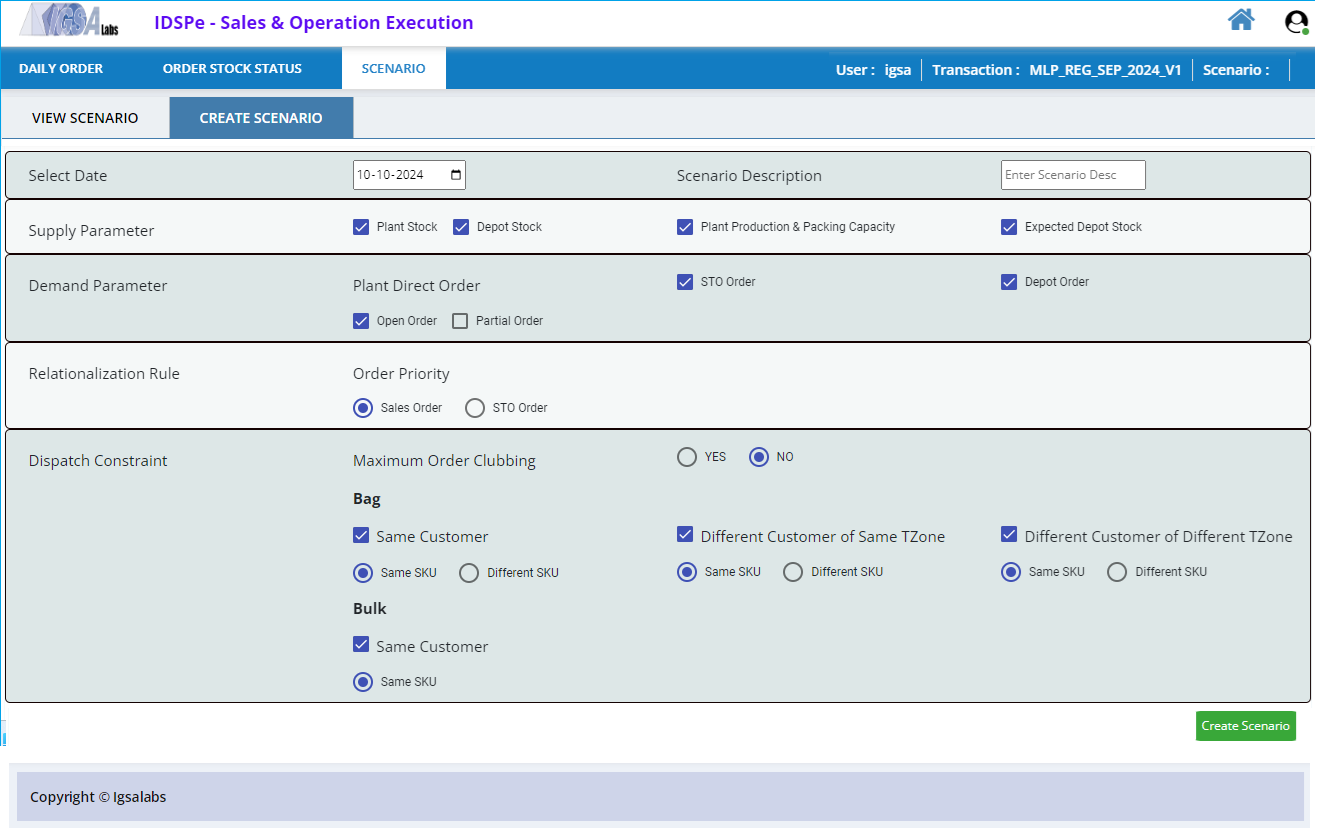Screen dimensions: 1333x837
Task: Click the 'Plant Direct Order' label
Action: [416, 286]
